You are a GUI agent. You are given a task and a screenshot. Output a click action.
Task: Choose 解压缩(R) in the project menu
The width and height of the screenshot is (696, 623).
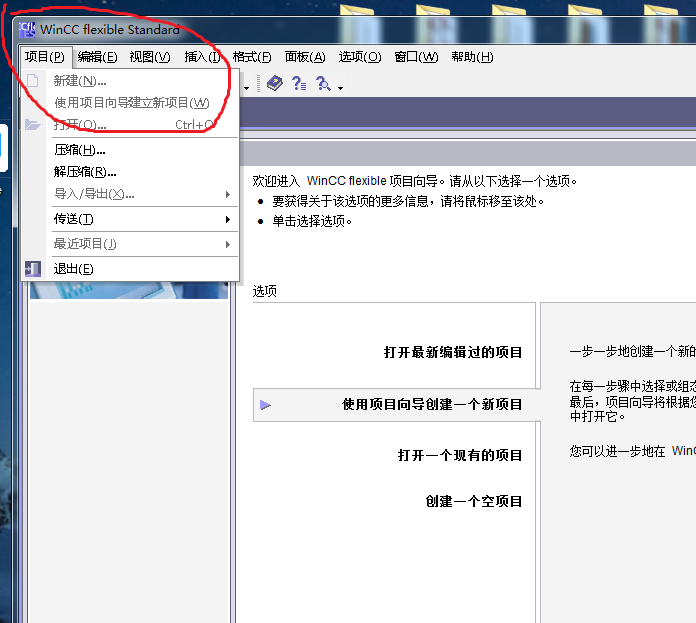point(85,172)
